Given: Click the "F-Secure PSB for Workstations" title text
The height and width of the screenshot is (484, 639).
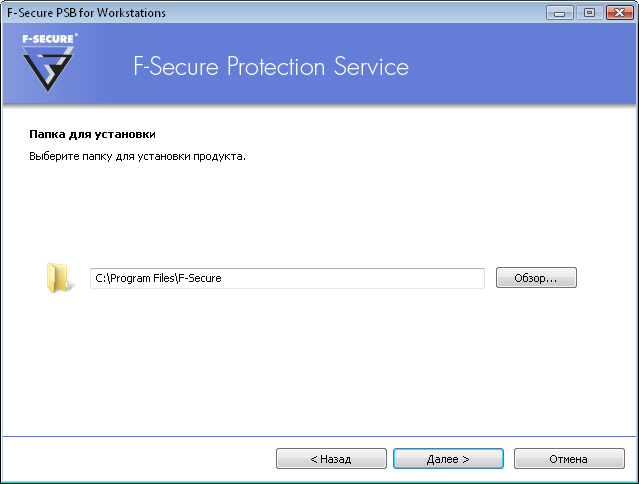Looking at the screenshot, I should click(87, 12).
